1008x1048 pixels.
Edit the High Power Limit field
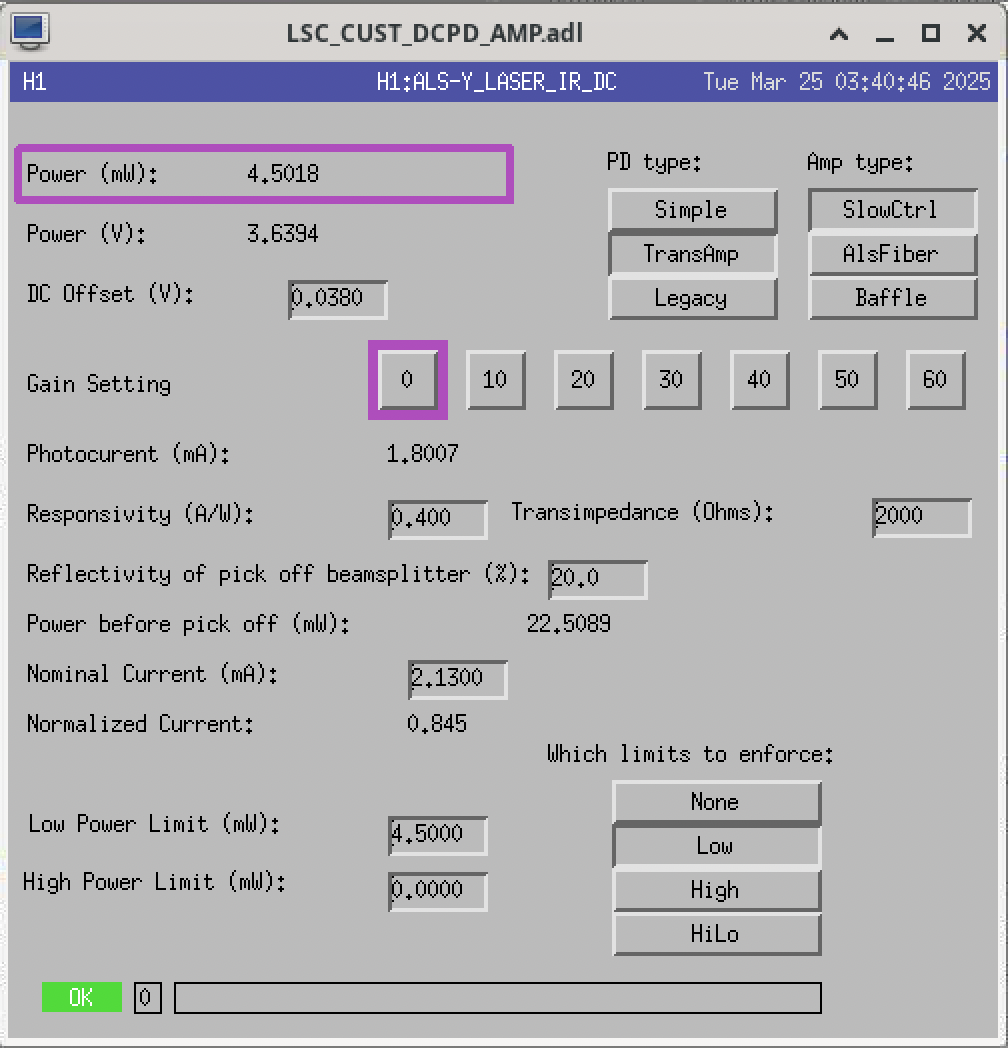pyautogui.click(x=438, y=892)
